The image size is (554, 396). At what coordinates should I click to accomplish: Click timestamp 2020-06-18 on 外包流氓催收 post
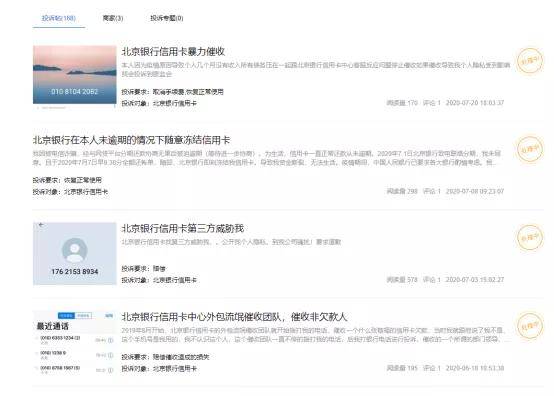point(475,368)
